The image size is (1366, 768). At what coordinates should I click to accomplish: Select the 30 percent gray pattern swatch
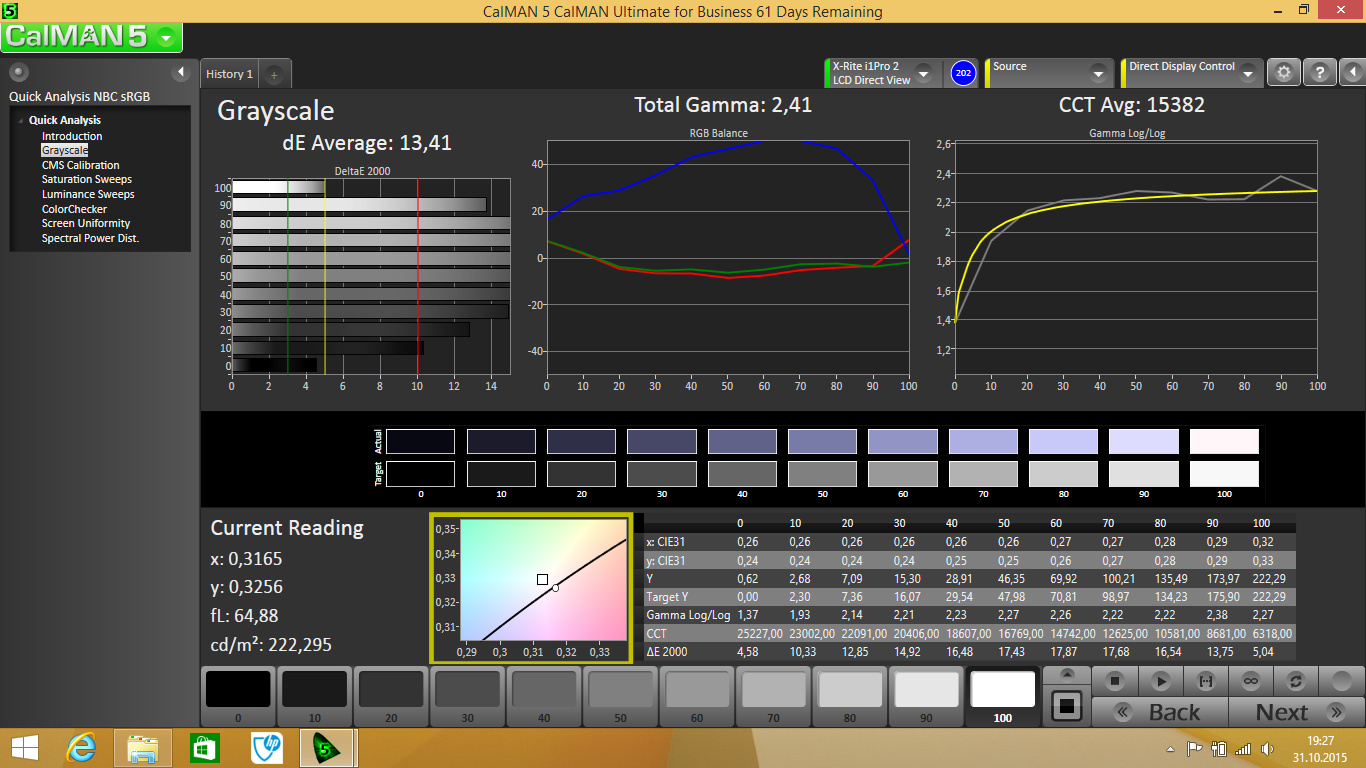point(467,695)
